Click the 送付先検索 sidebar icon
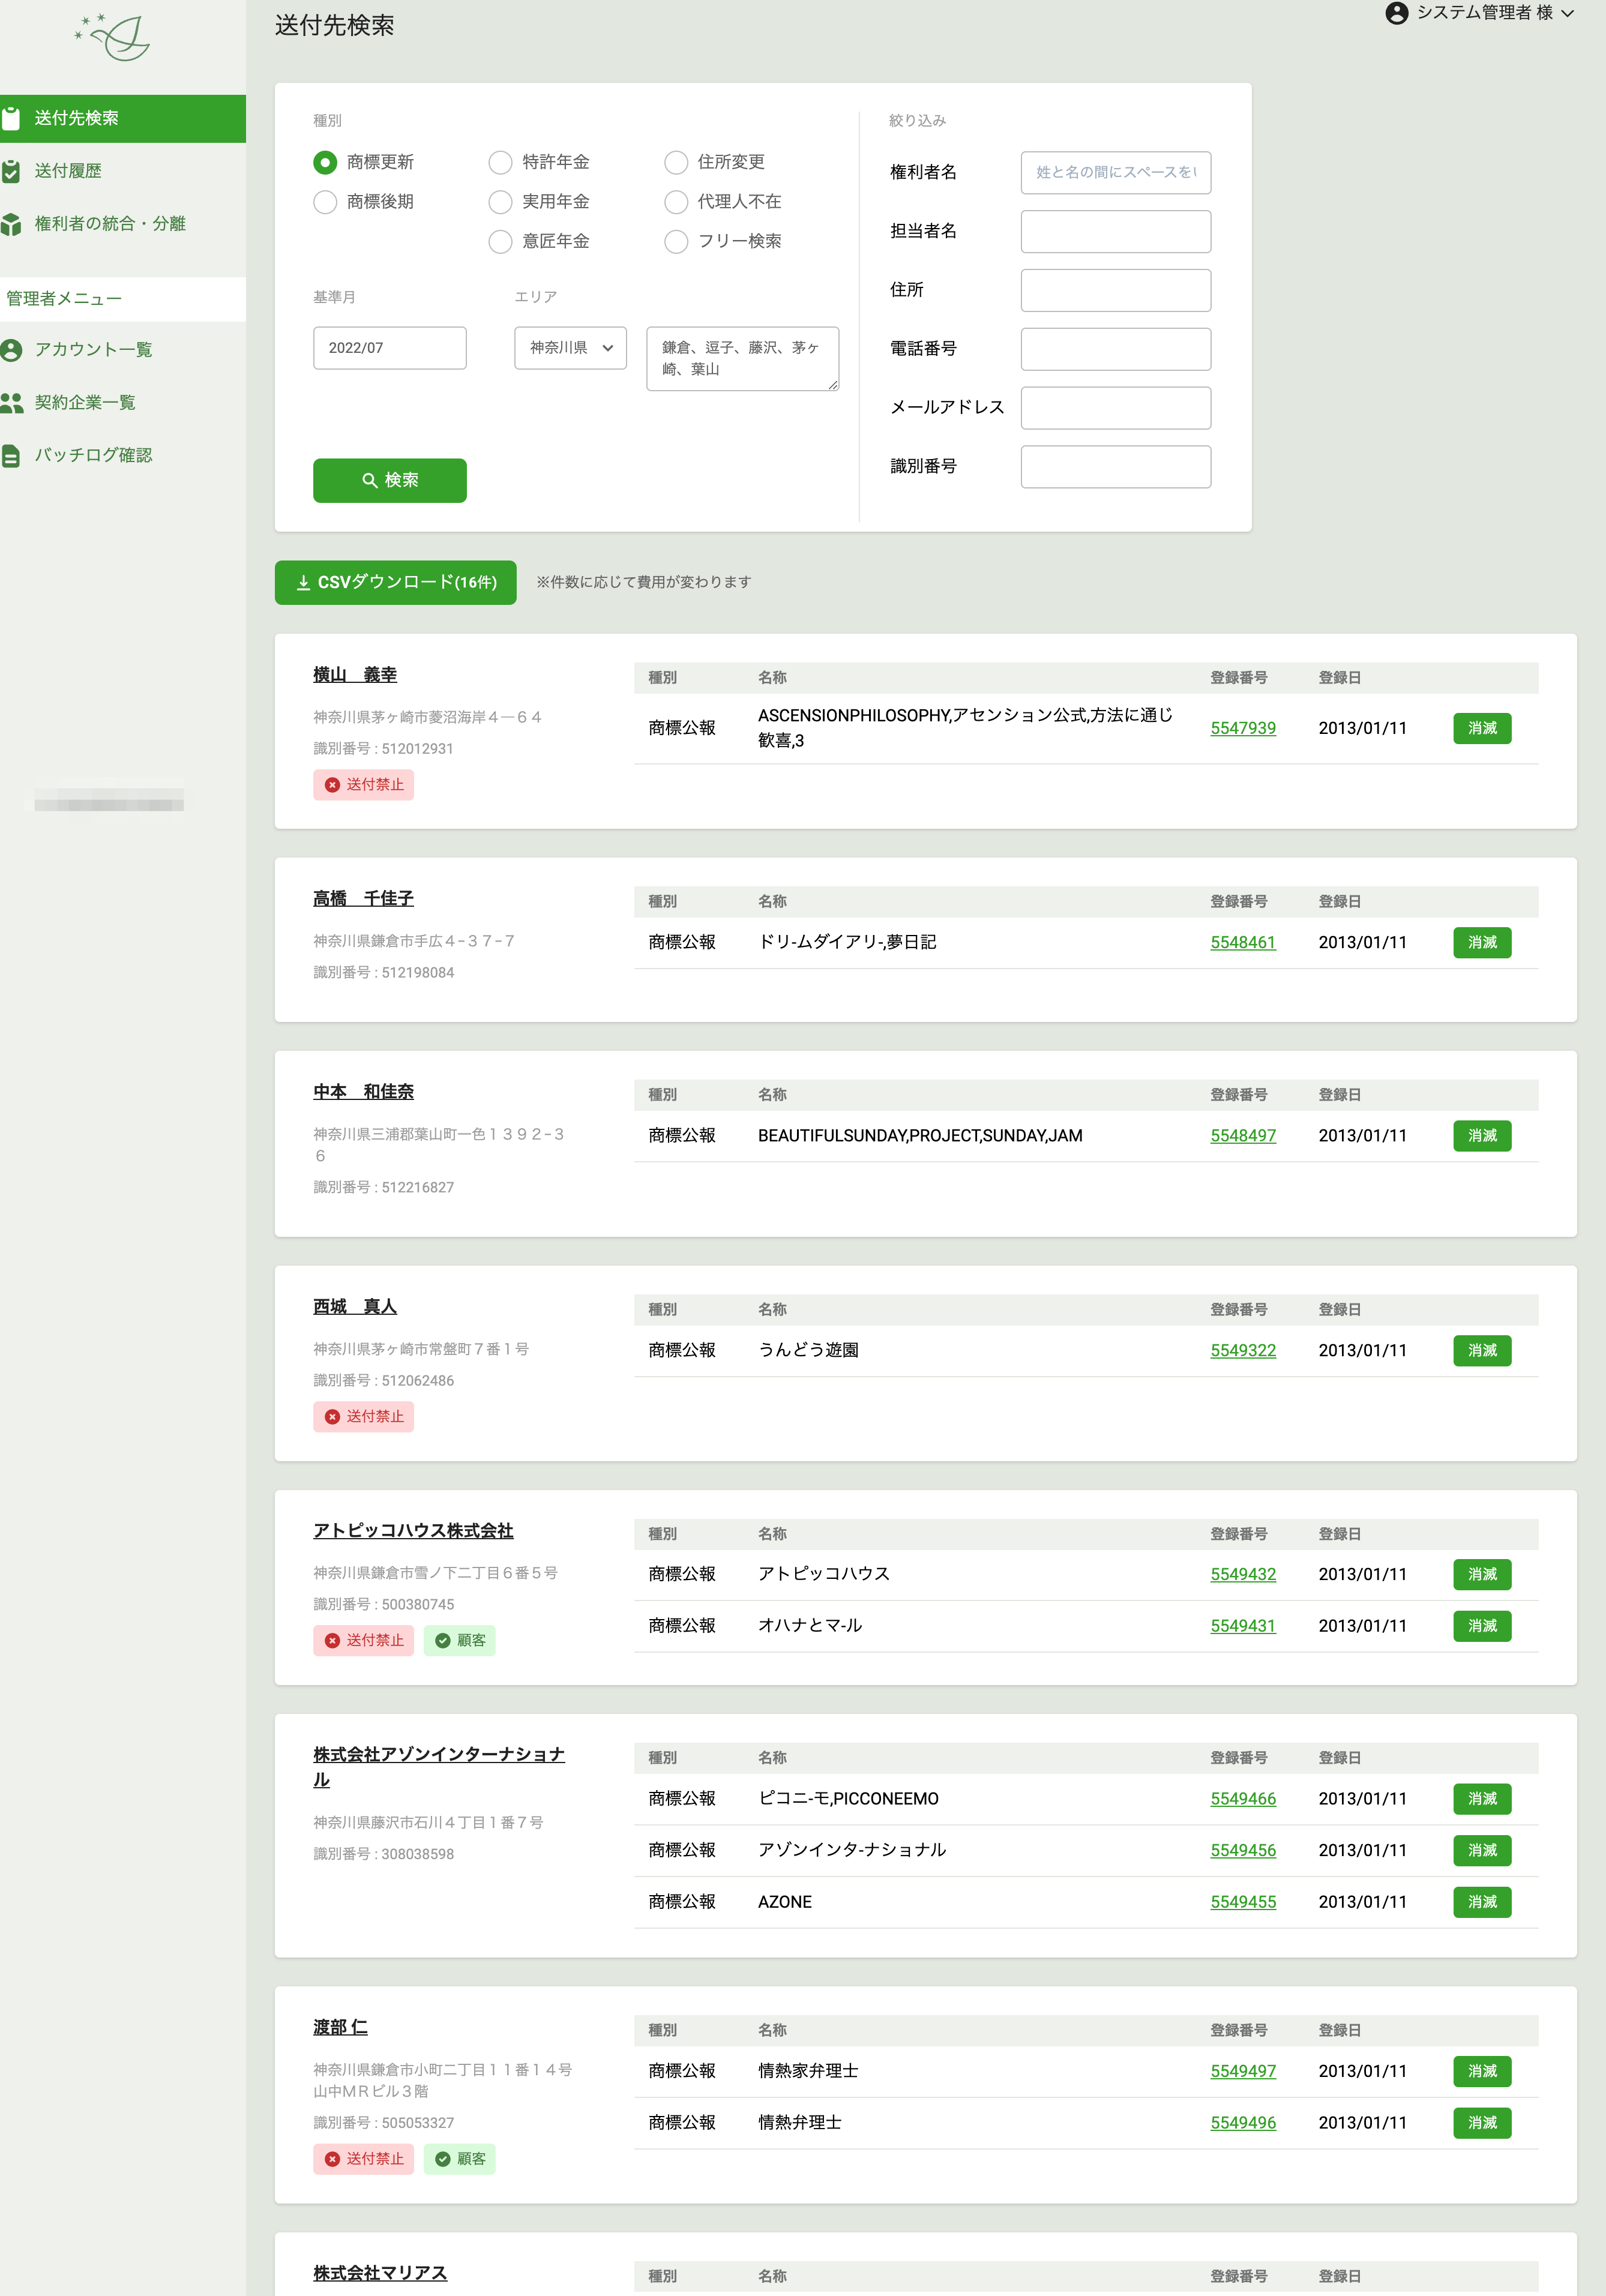Image resolution: width=1606 pixels, height=2296 pixels. tap(11, 119)
